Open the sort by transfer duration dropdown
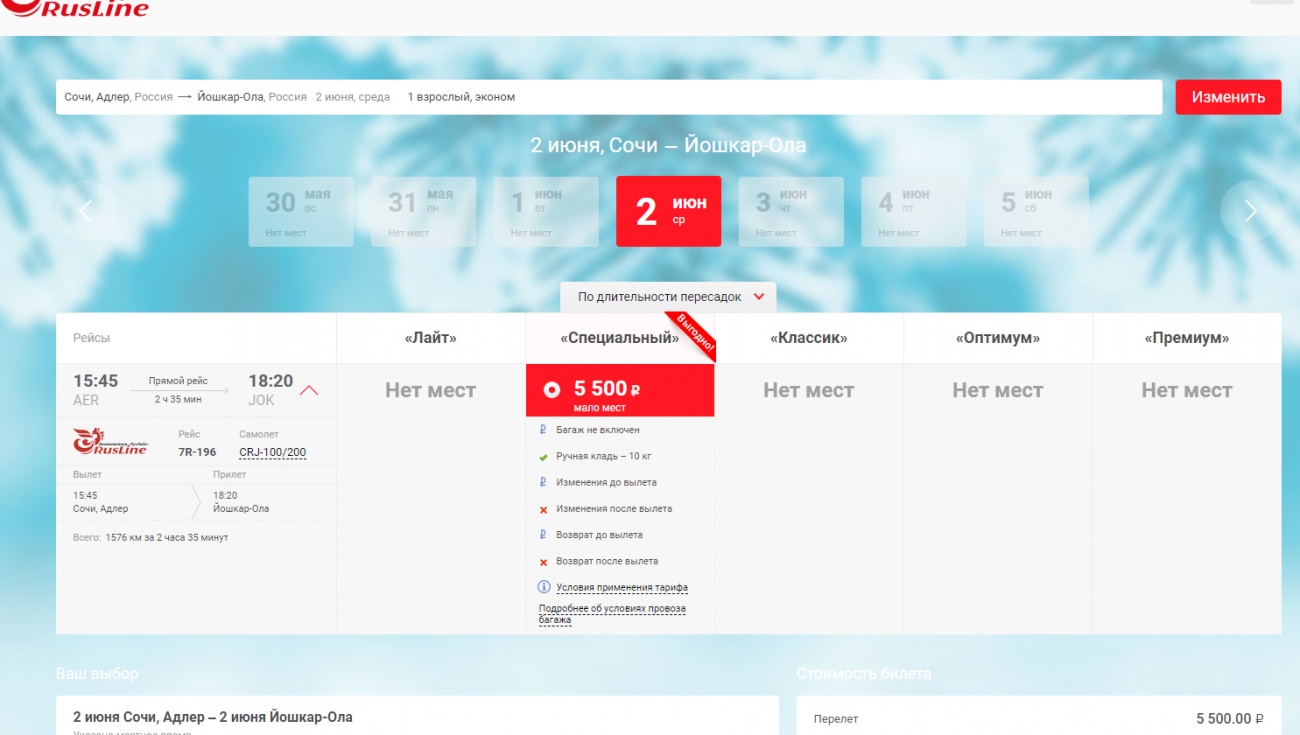 [x=668, y=297]
